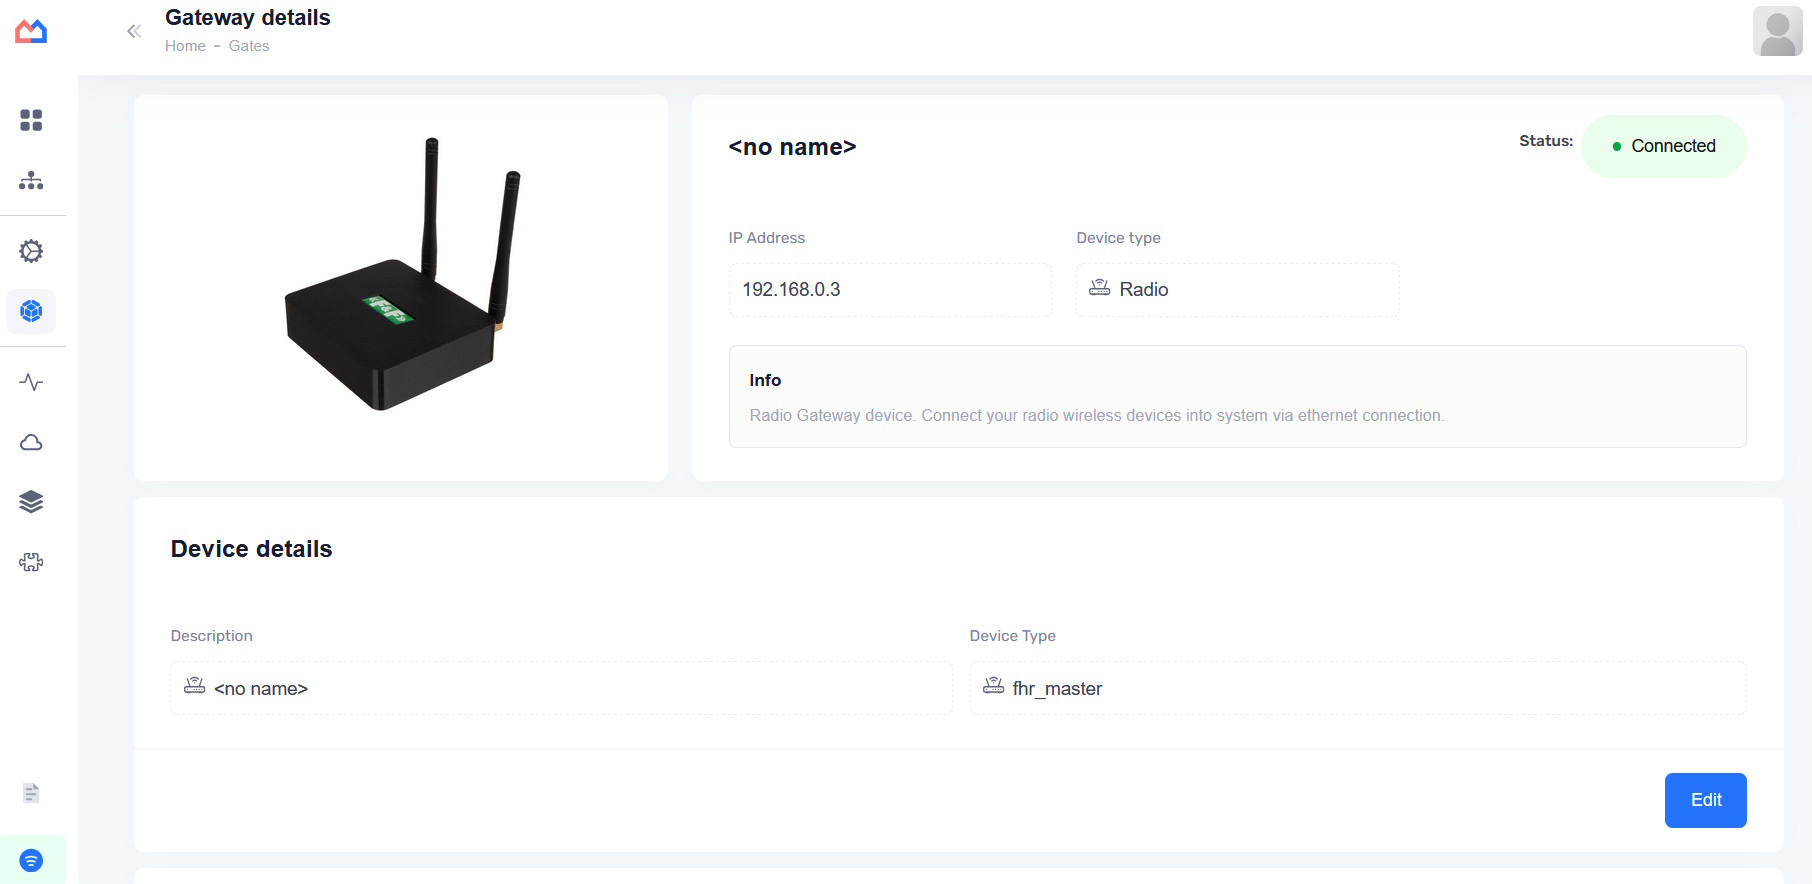Open the network topology sidebar icon

pyautogui.click(x=31, y=181)
